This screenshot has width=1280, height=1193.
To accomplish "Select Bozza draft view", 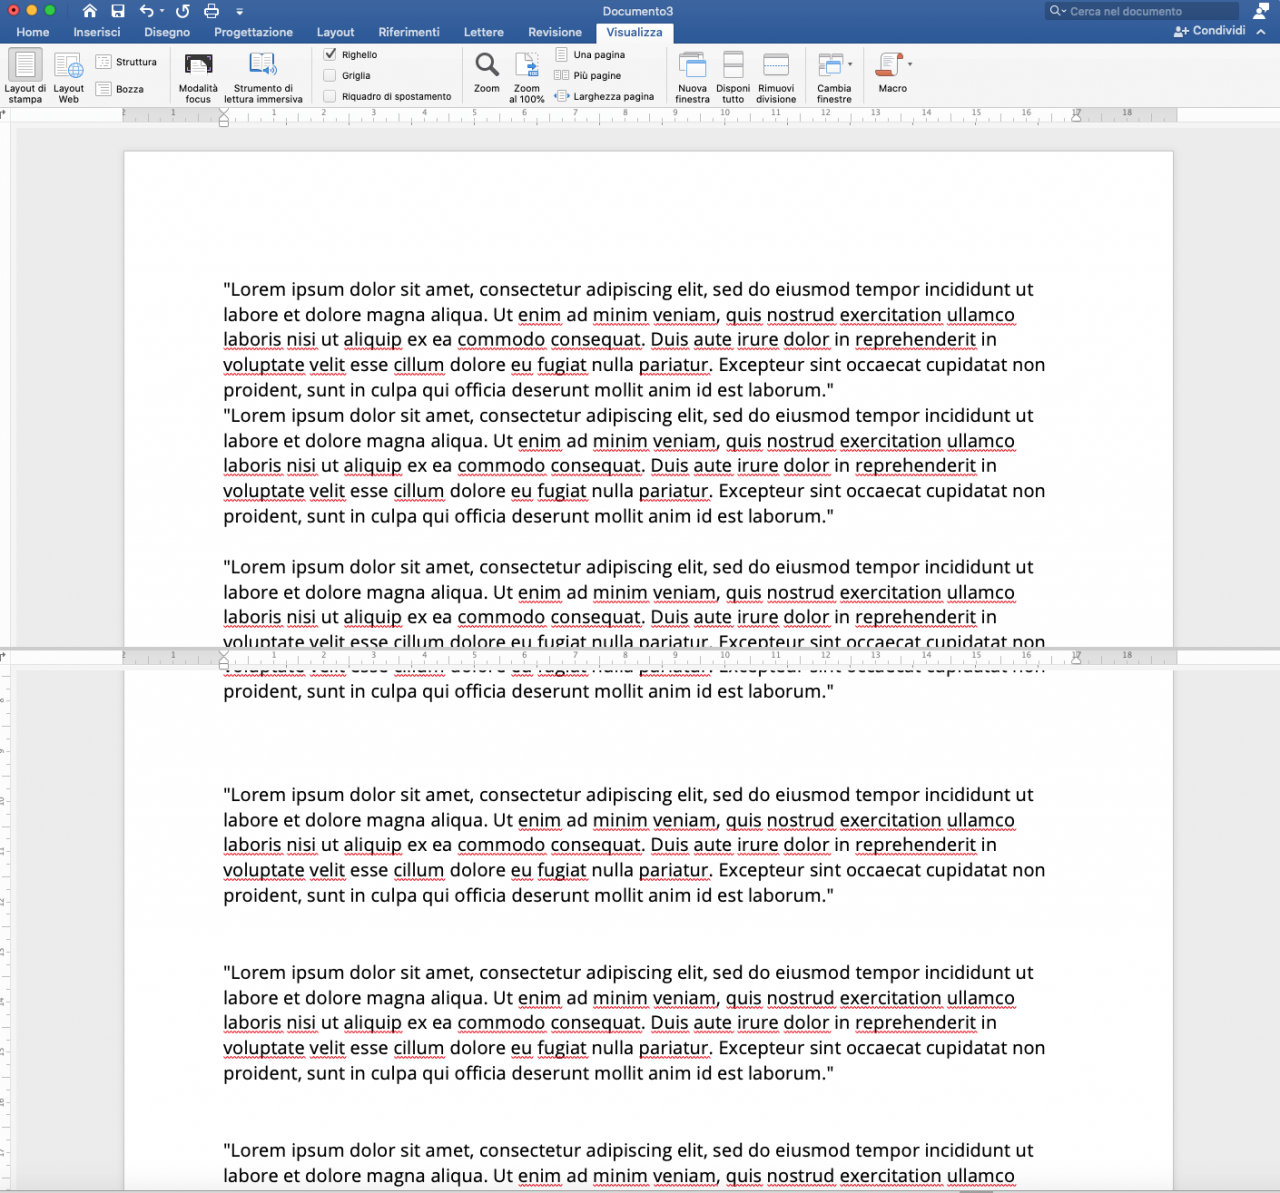I will pos(120,89).
